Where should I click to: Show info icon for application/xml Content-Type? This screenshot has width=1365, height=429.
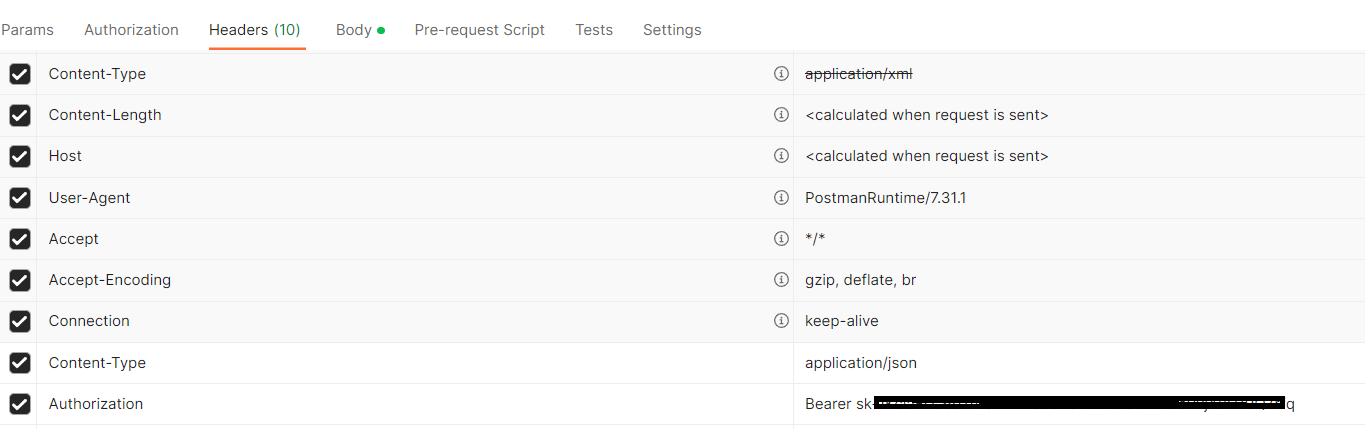[x=782, y=74]
